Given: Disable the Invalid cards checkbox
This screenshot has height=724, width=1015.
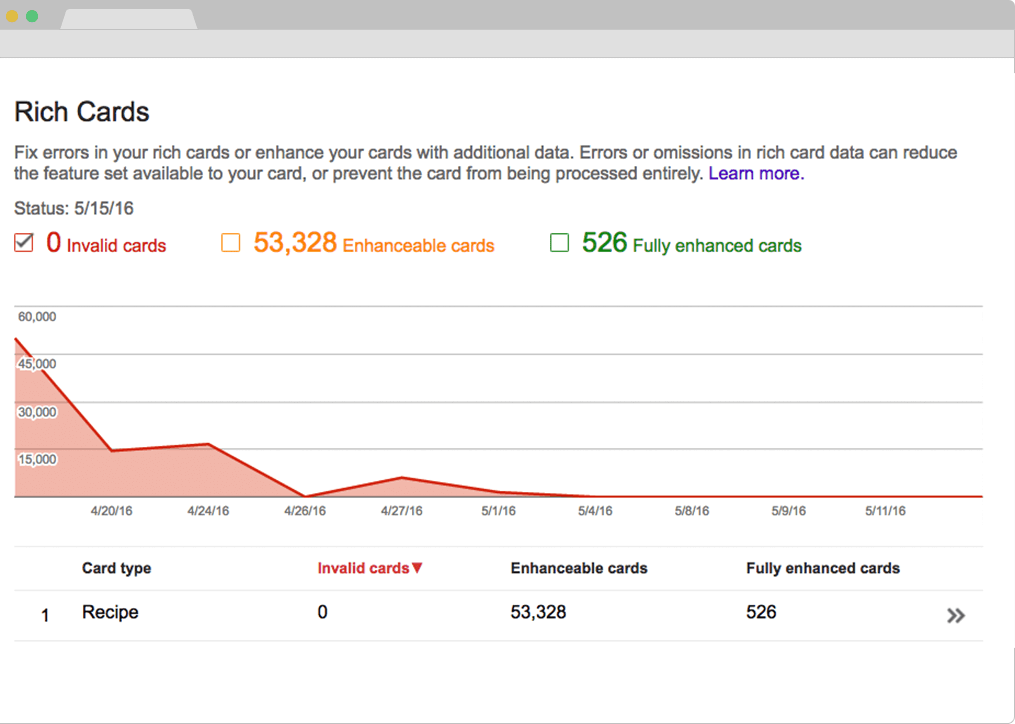Looking at the screenshot, I should (x=22, y=242).
